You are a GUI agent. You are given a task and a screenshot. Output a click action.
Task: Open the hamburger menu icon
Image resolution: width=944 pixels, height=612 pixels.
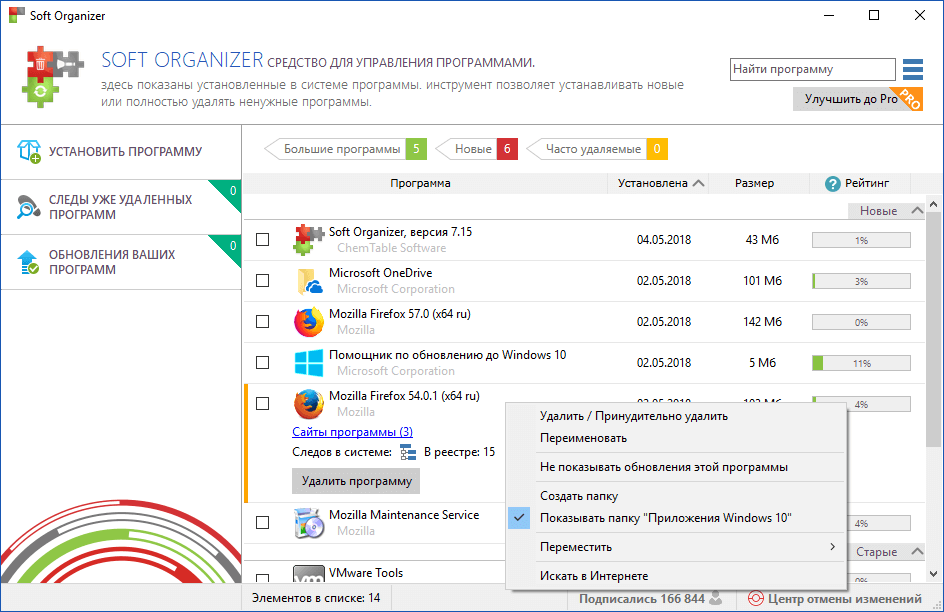(x=913, y=69)
